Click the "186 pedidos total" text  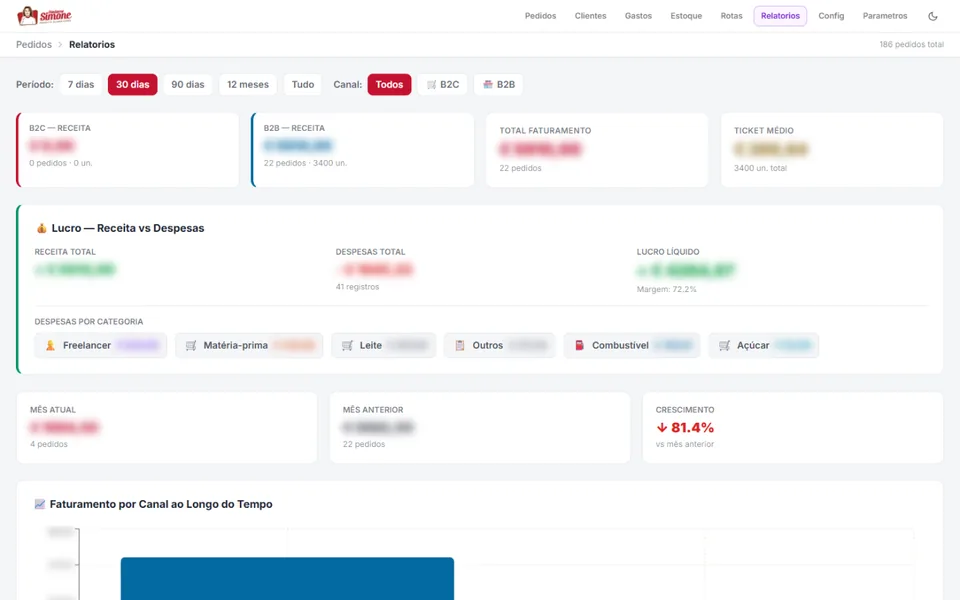(912, 45)
